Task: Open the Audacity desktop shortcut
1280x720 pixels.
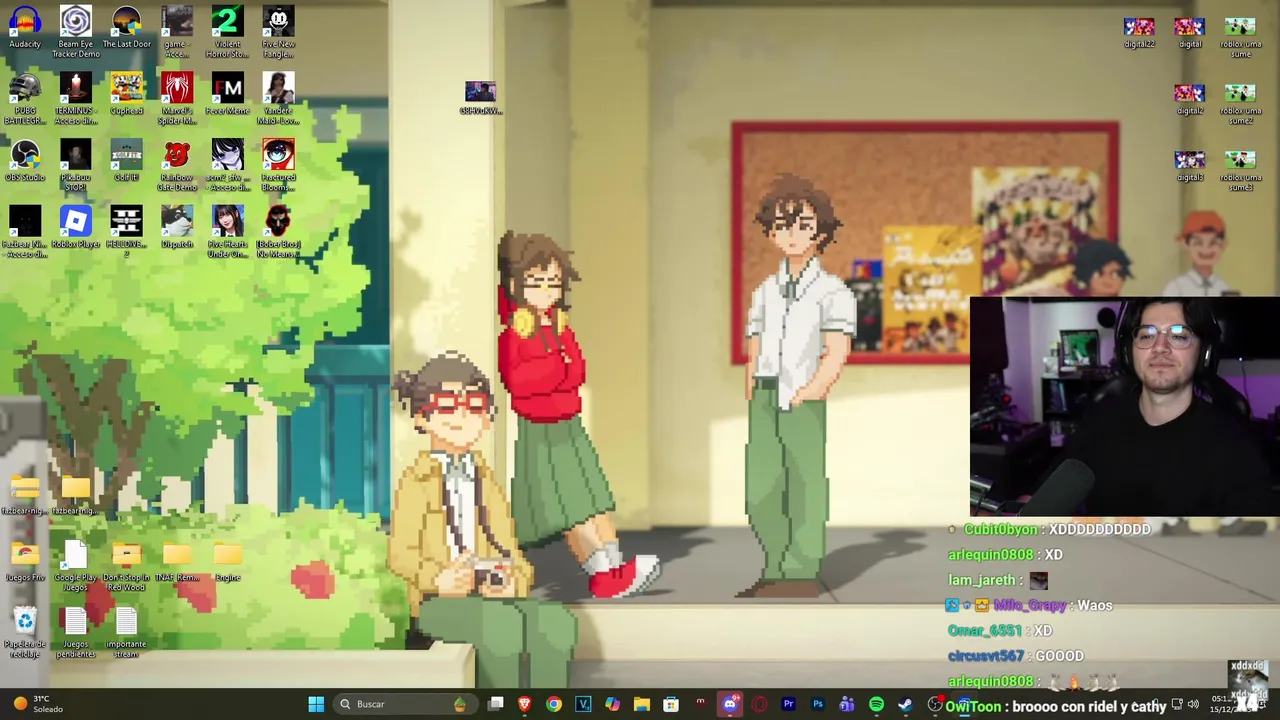Action: point(25,28)
